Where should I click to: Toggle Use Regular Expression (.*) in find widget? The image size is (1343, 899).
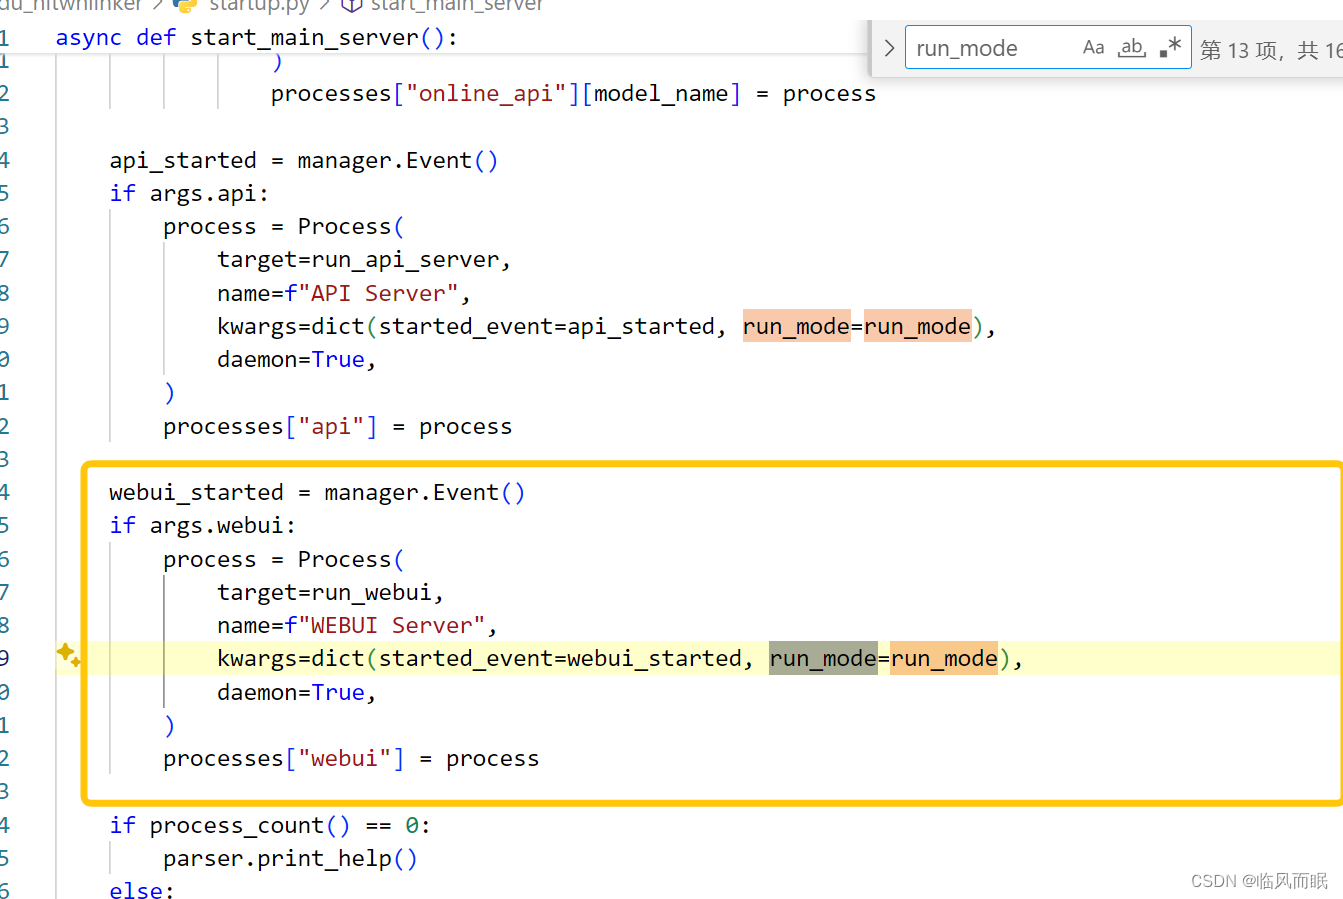[x=1170, y=48]
